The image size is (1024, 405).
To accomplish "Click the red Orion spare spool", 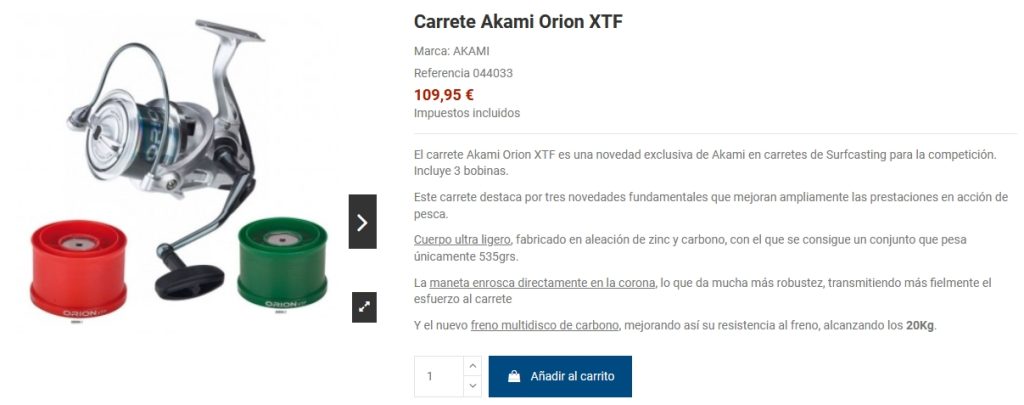I will [x=79, y=269].
